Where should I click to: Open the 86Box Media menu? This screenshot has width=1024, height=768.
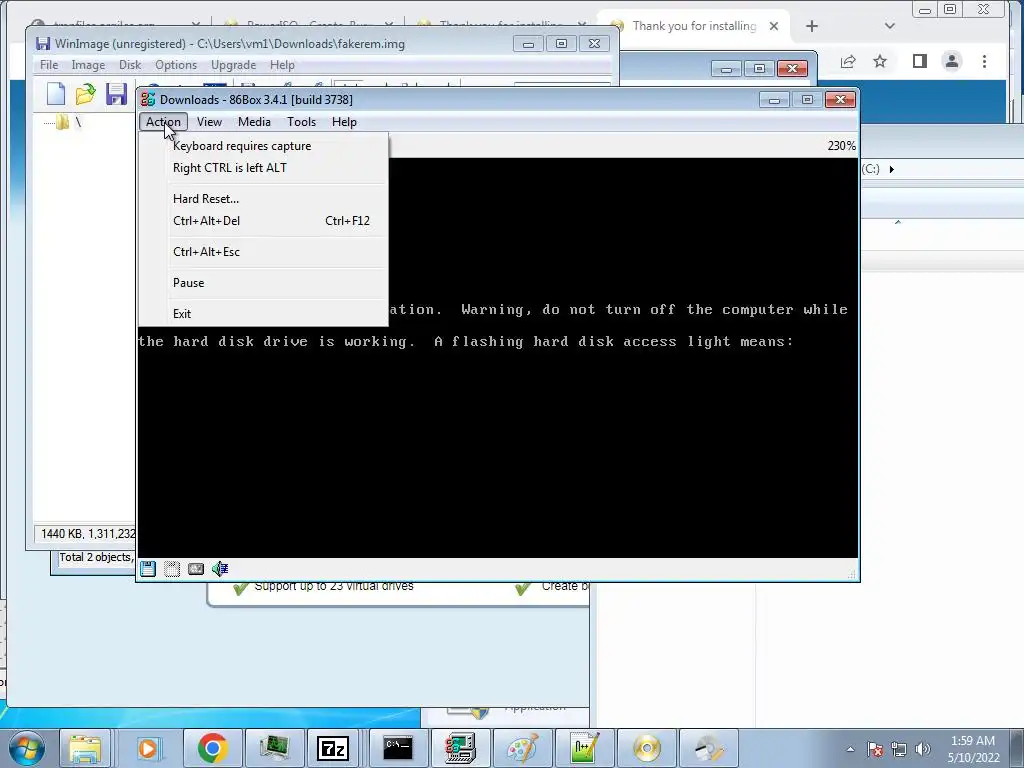[254, 122]
